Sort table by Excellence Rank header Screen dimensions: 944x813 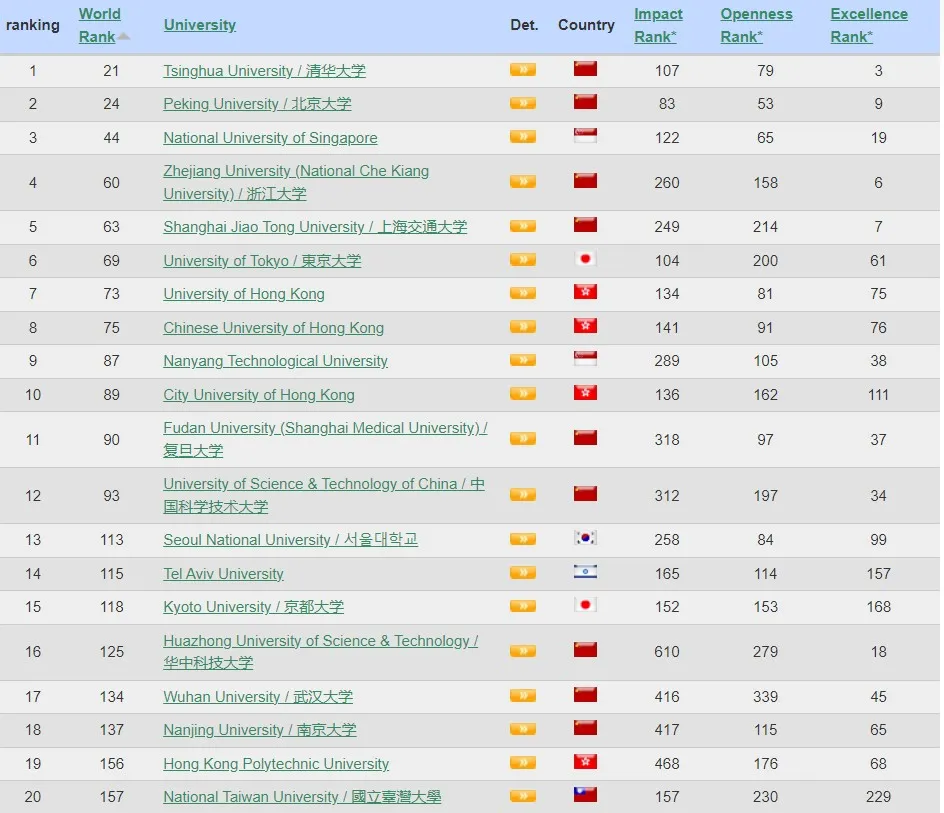click(x=869, y=25)
